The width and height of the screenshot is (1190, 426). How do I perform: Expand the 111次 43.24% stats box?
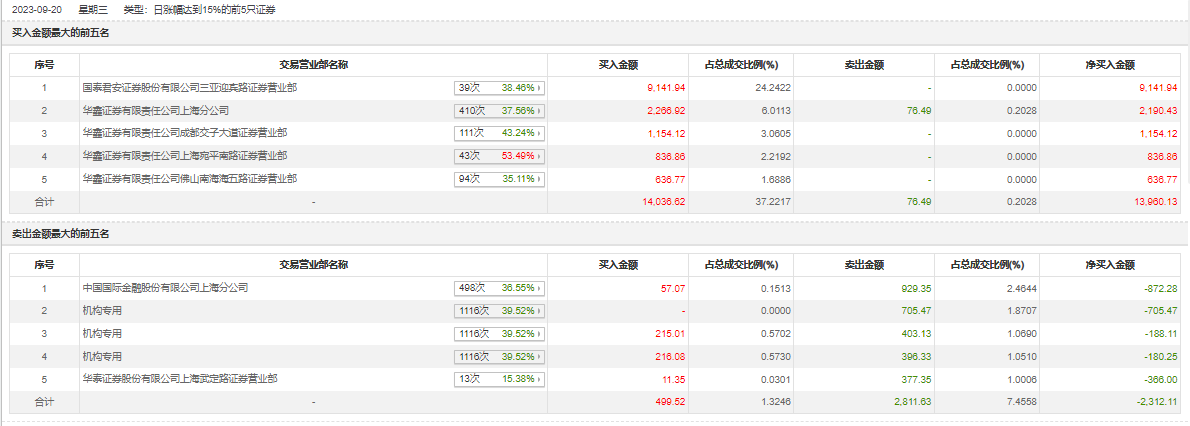498,133
